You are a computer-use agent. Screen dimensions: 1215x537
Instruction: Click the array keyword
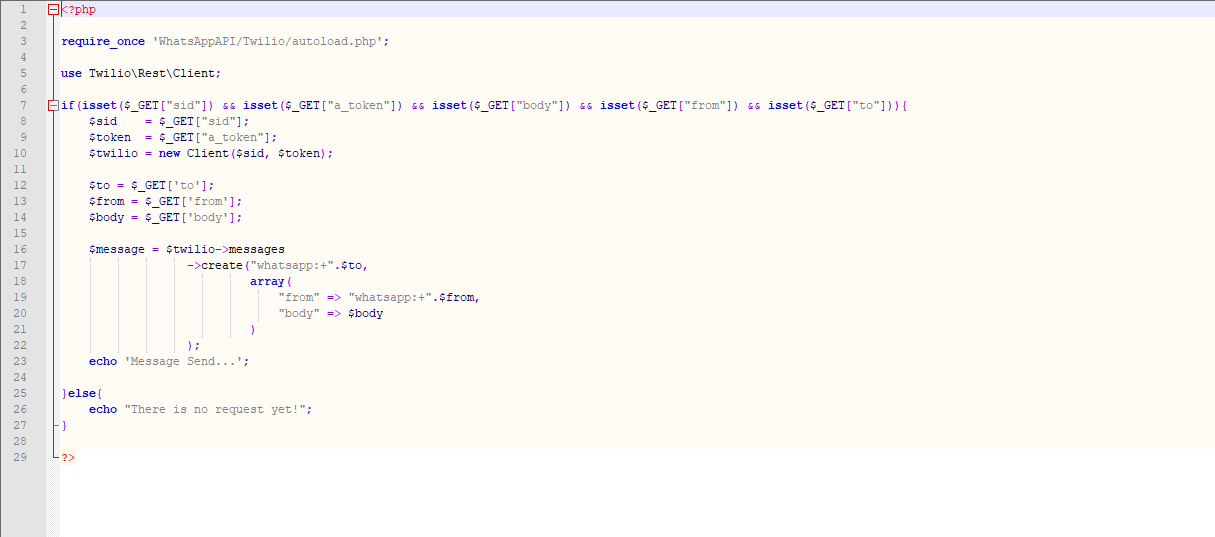267,281
